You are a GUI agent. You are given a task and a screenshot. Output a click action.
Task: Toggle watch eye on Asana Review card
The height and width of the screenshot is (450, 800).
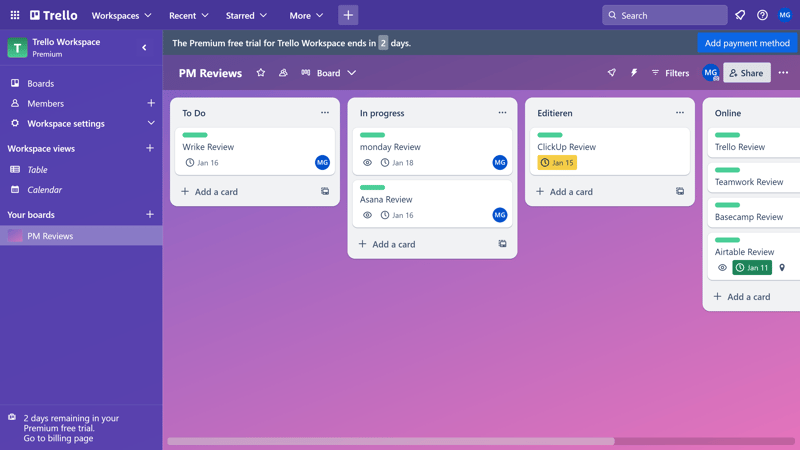(x=367, y=215)
